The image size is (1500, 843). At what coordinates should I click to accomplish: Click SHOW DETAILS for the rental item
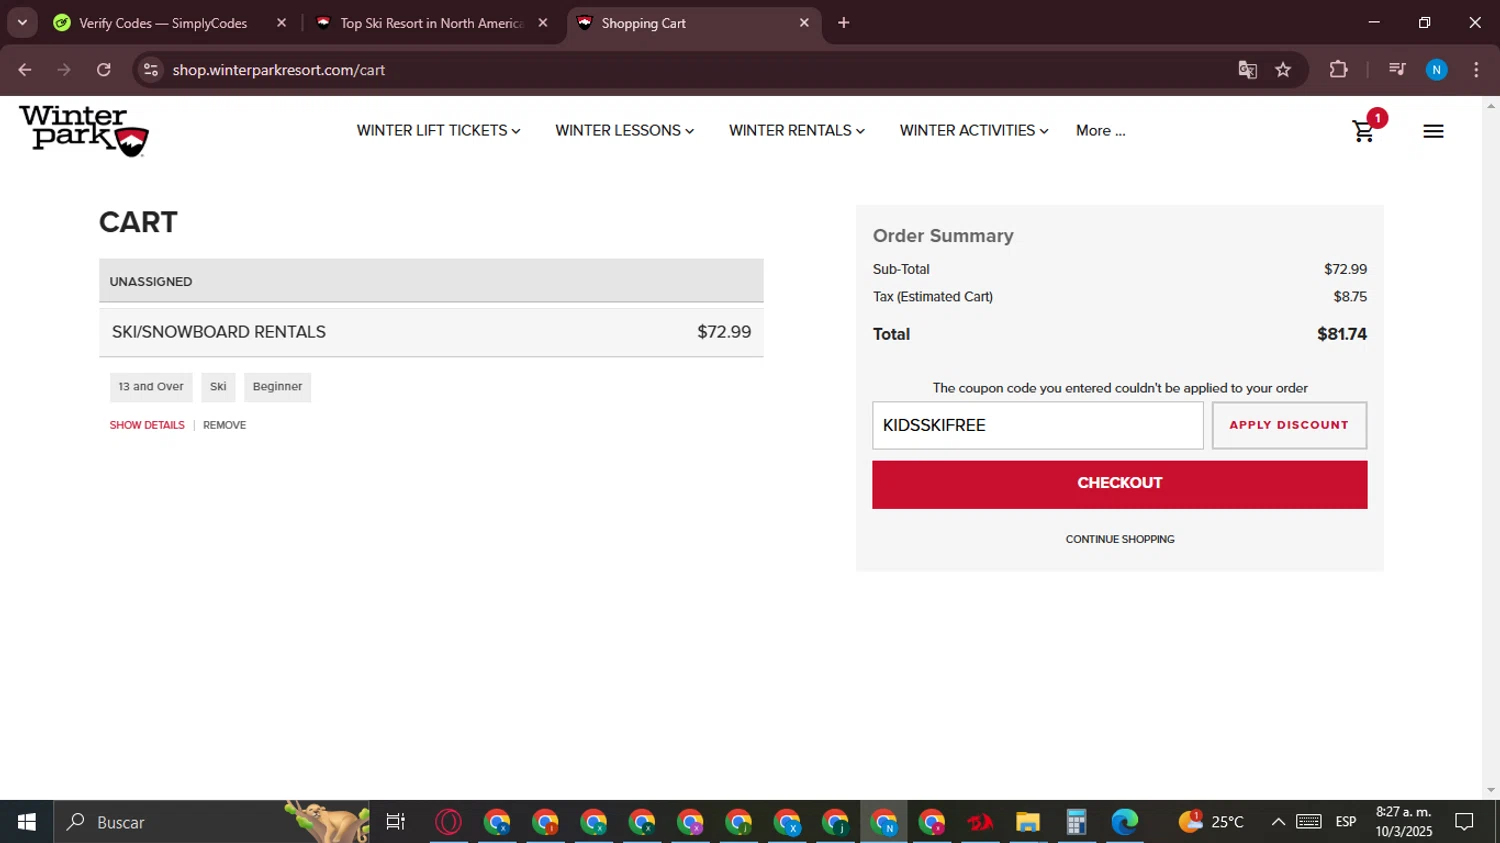tap(147, 425)
